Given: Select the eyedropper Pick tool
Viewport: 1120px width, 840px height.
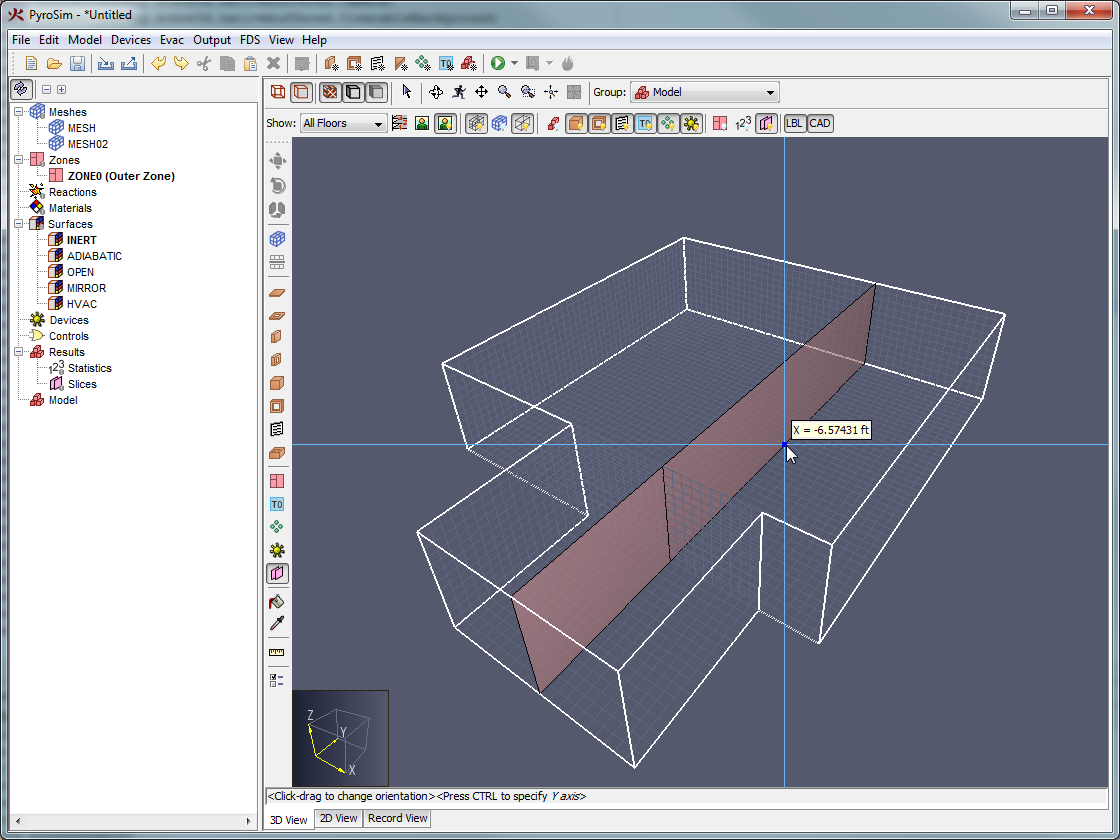Looking at the screenshot, I should (x=277, y=624).
